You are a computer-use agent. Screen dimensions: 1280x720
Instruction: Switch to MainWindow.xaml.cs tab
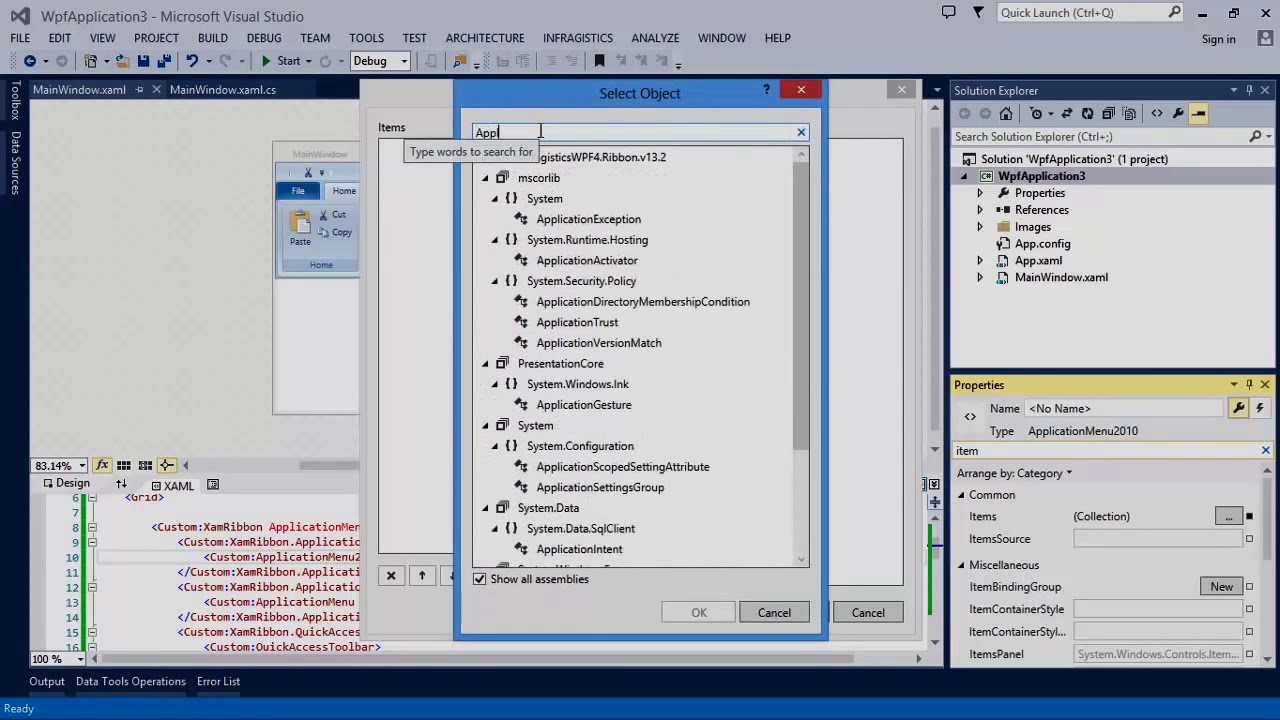222,90
